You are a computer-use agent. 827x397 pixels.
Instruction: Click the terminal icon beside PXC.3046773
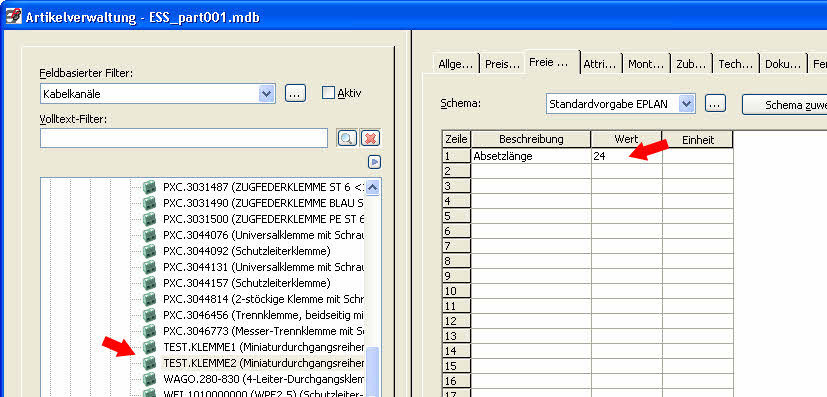[150, 331]
